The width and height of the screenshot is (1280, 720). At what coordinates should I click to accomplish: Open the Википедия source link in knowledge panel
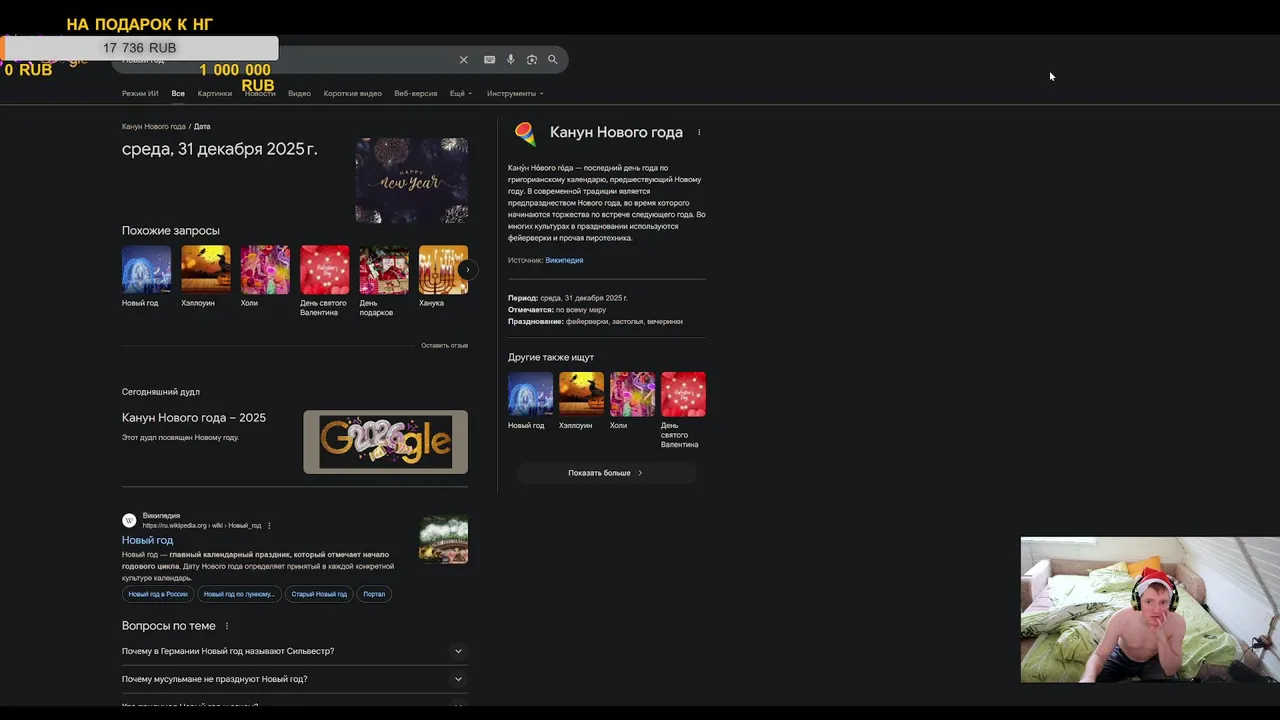point(564,260)
